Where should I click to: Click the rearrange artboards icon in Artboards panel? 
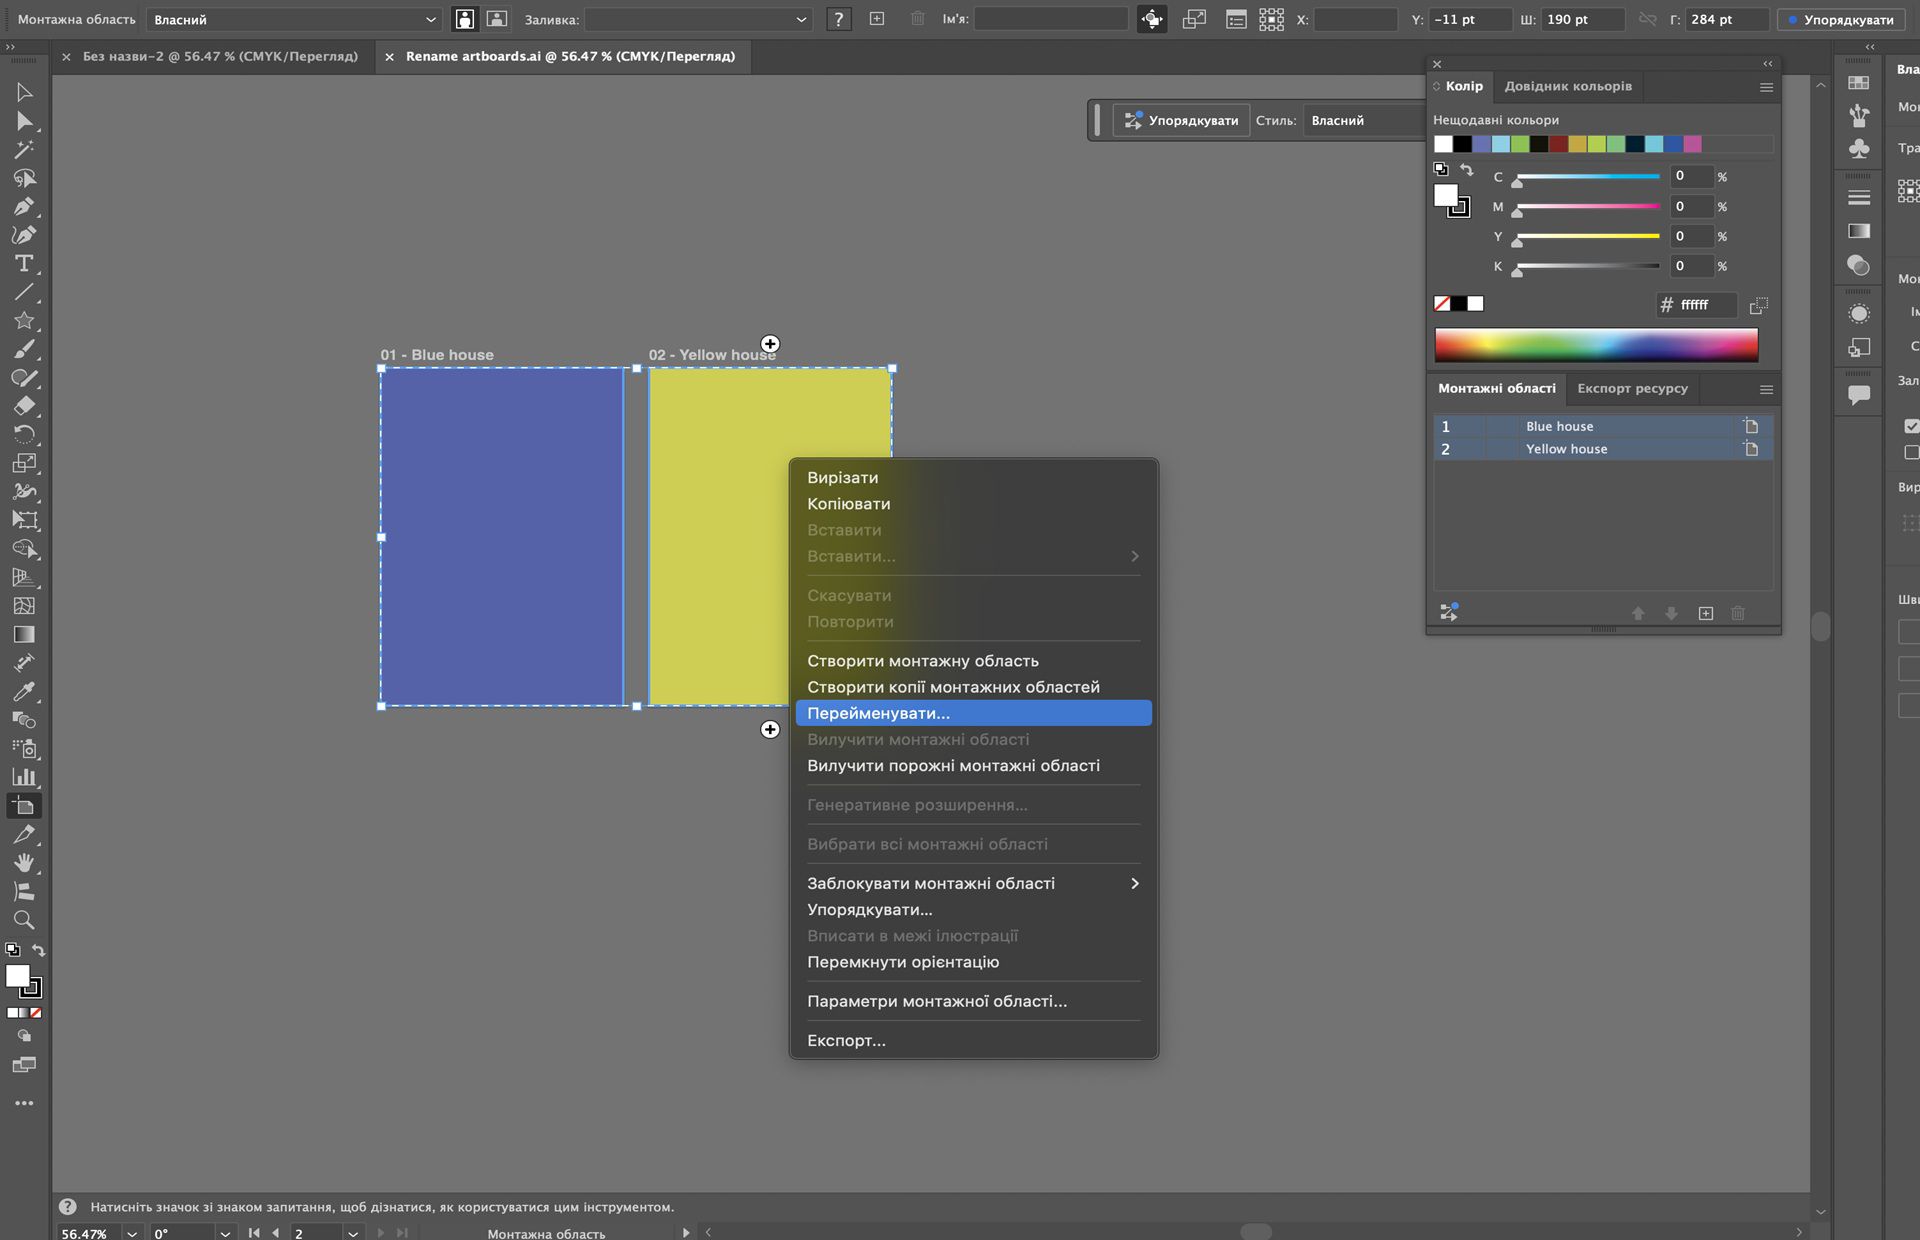pyautogui.click(x=1448, y=612)
